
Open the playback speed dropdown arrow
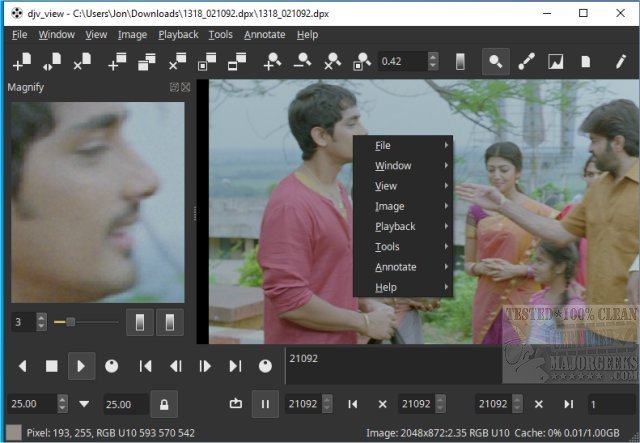pyautogui.click(x=84, y=404)
